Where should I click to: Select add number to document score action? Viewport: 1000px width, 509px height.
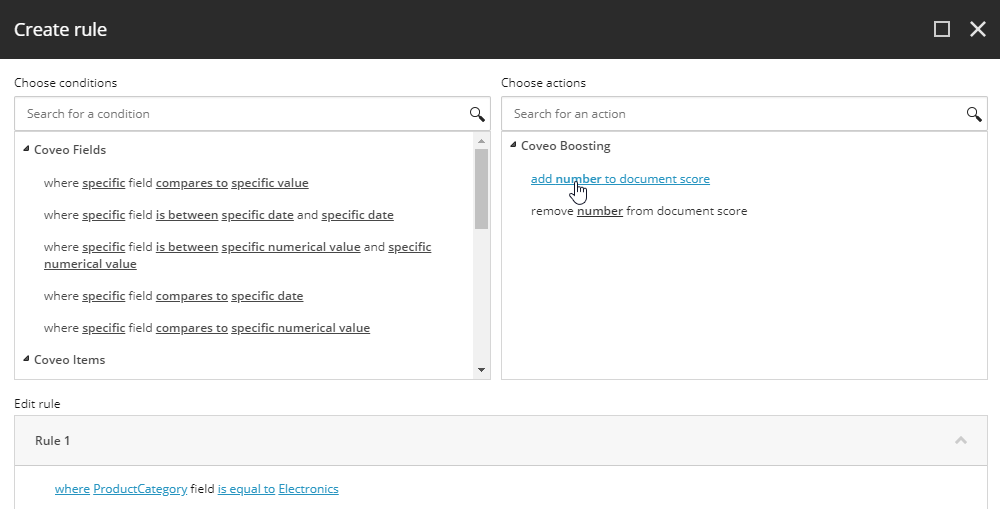tap(620, 179)
